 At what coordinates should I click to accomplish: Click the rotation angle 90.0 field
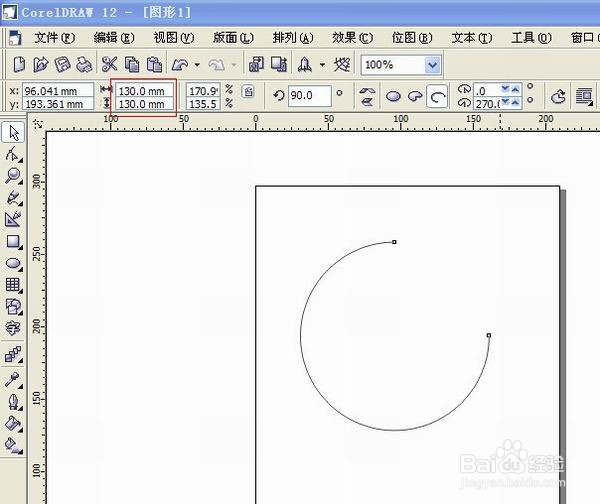[309, 95]
